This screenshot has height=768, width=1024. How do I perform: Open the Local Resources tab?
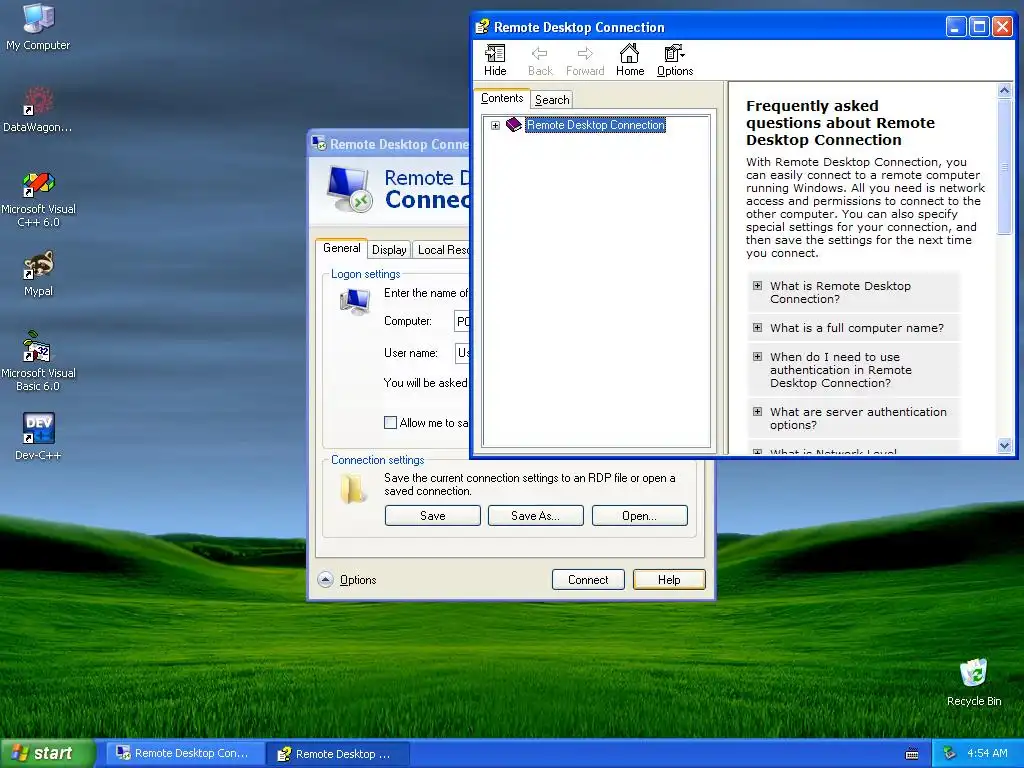click(441, 249)
